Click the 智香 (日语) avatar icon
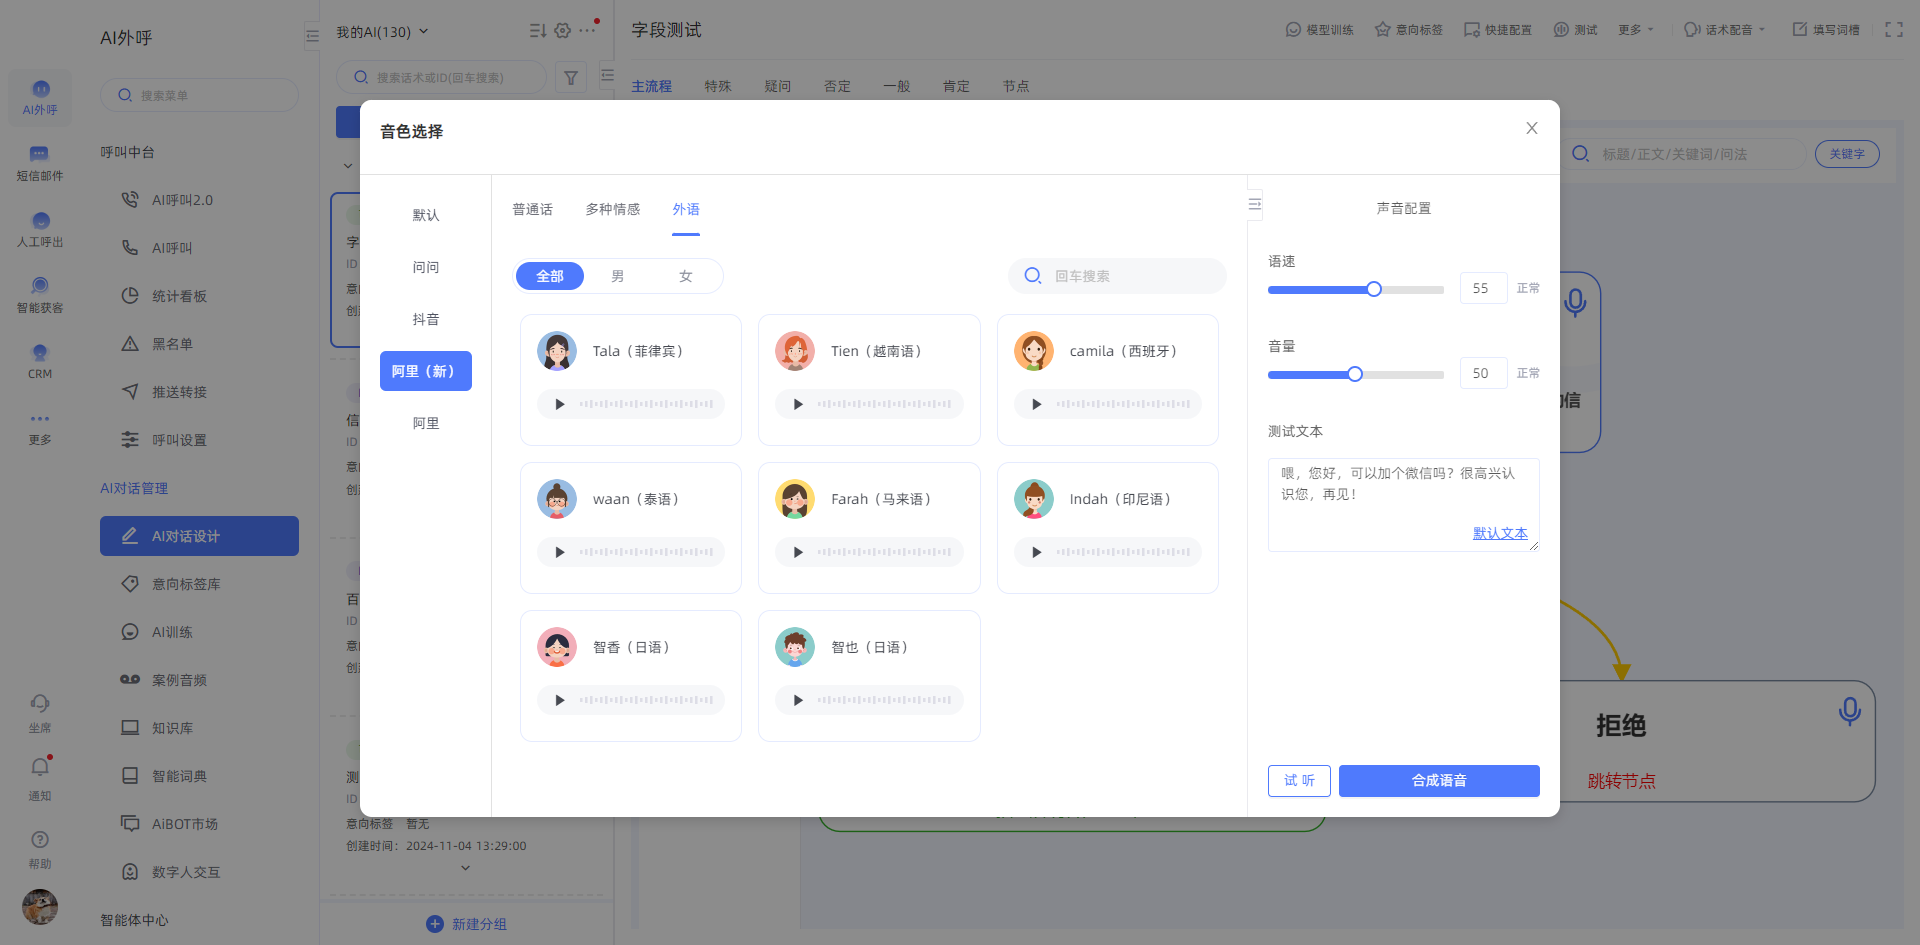This screenshot has width=1920, height=945. [x=557, y=647]
